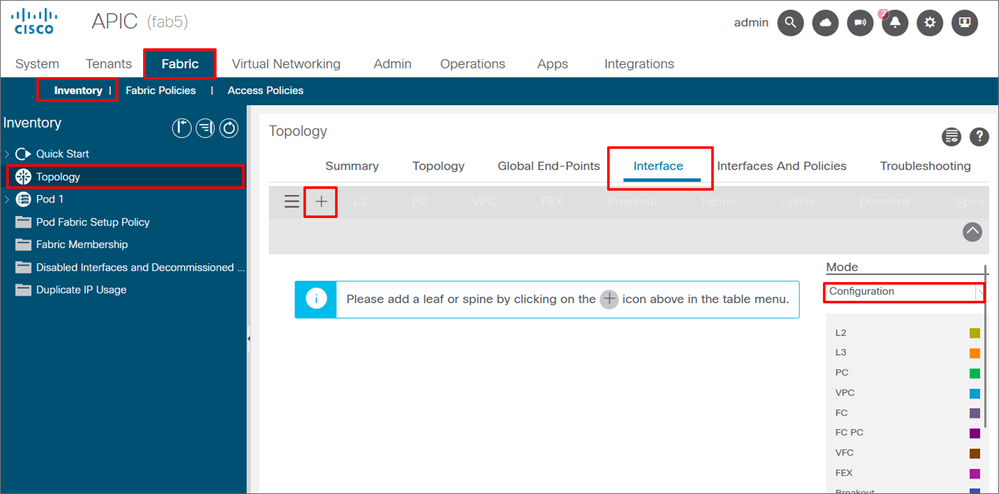Click the user profile monitor icon
This screenshot has width=999, height=494.
965,23
